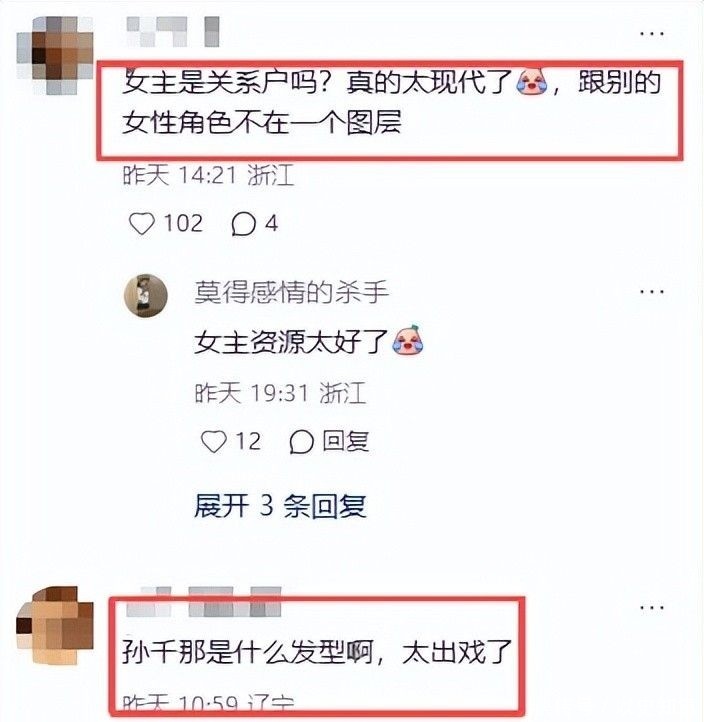Click the emoji after 女主资源太好了
The image size is (704, 722).
click(408, 340)
